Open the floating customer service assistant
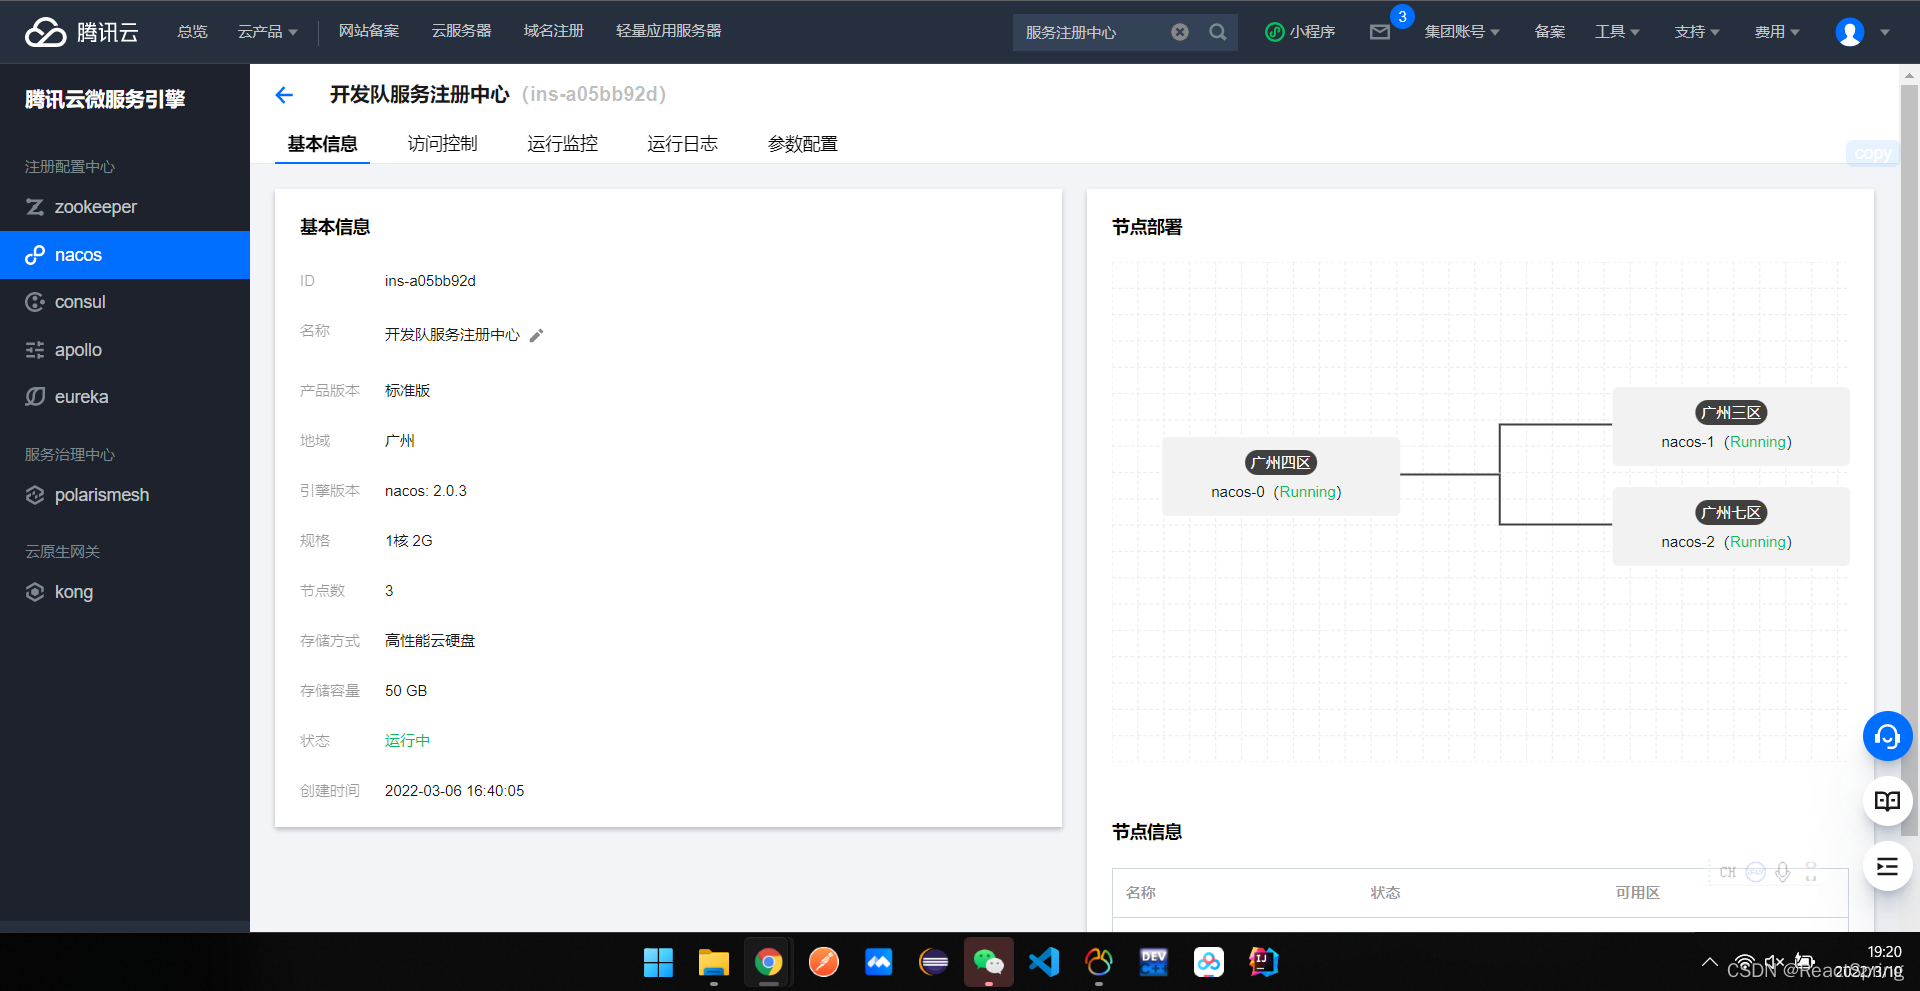The height and width of the screenshot is (991, 1920). point(1887,736)
